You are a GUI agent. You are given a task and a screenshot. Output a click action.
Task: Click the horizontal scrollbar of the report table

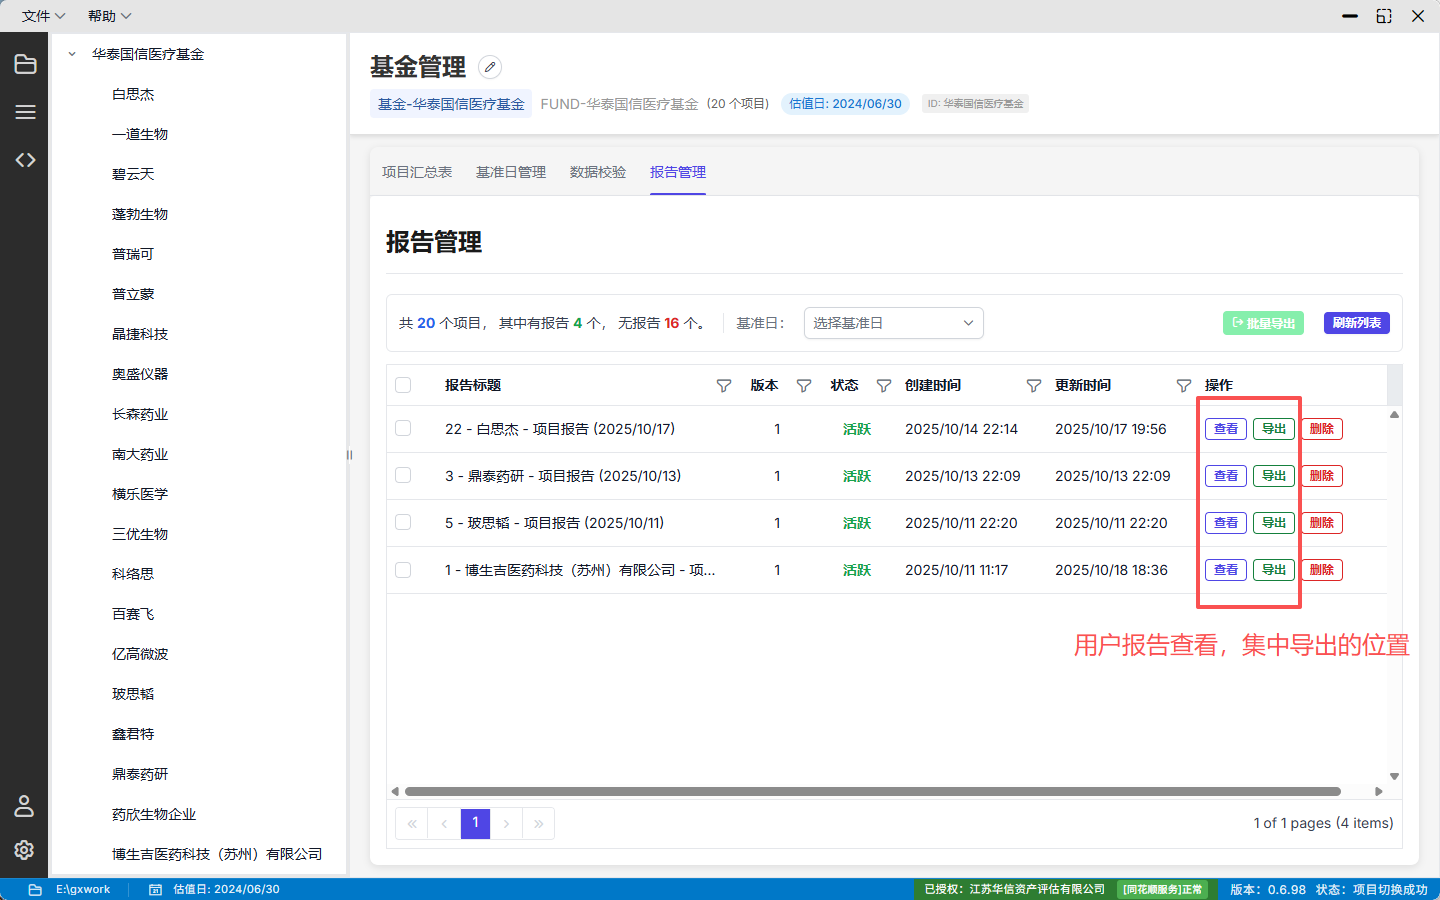pos(872,791)
